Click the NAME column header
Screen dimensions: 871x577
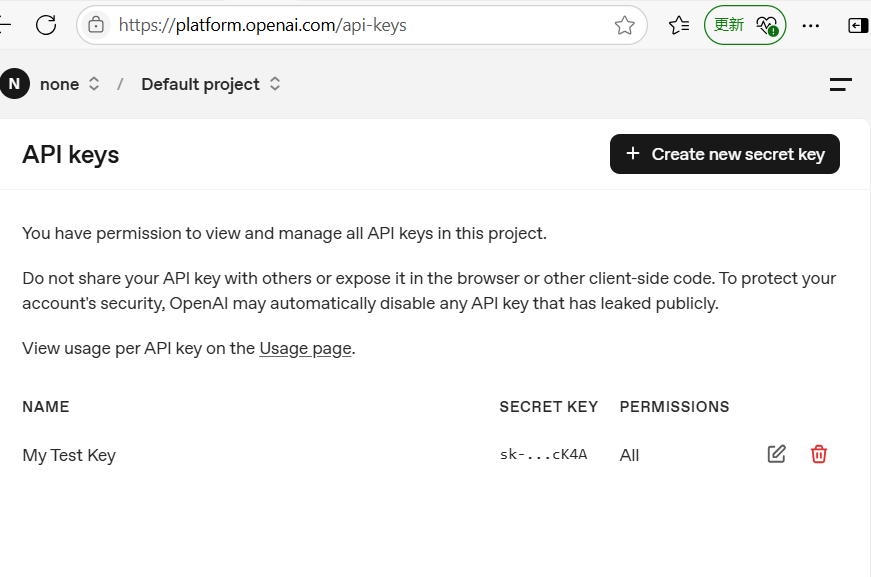coord(46,407)
